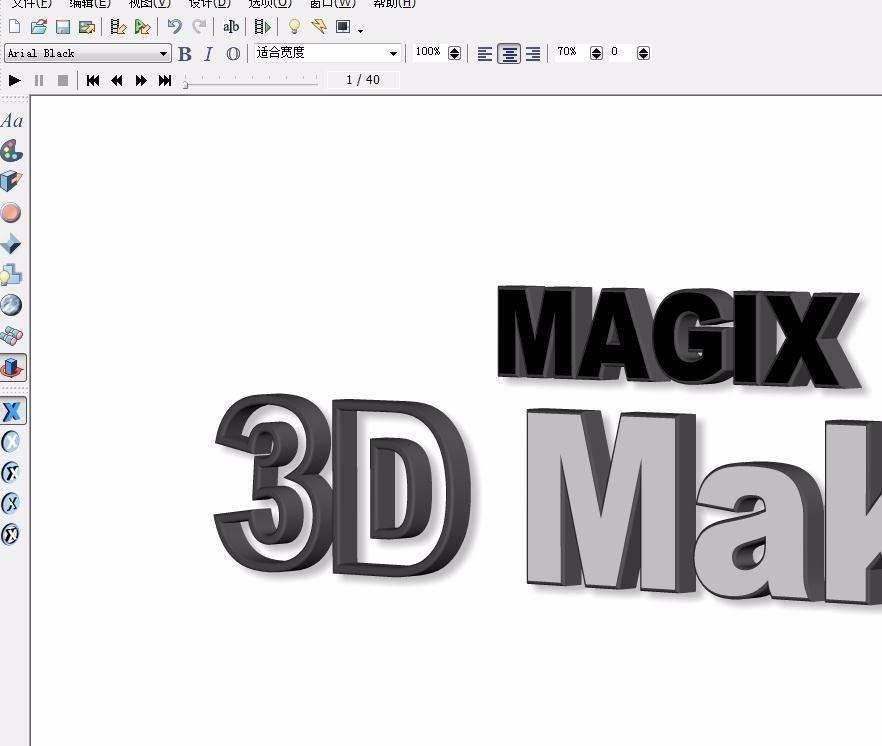Toggle italic formatting on the text

(208, 53)
